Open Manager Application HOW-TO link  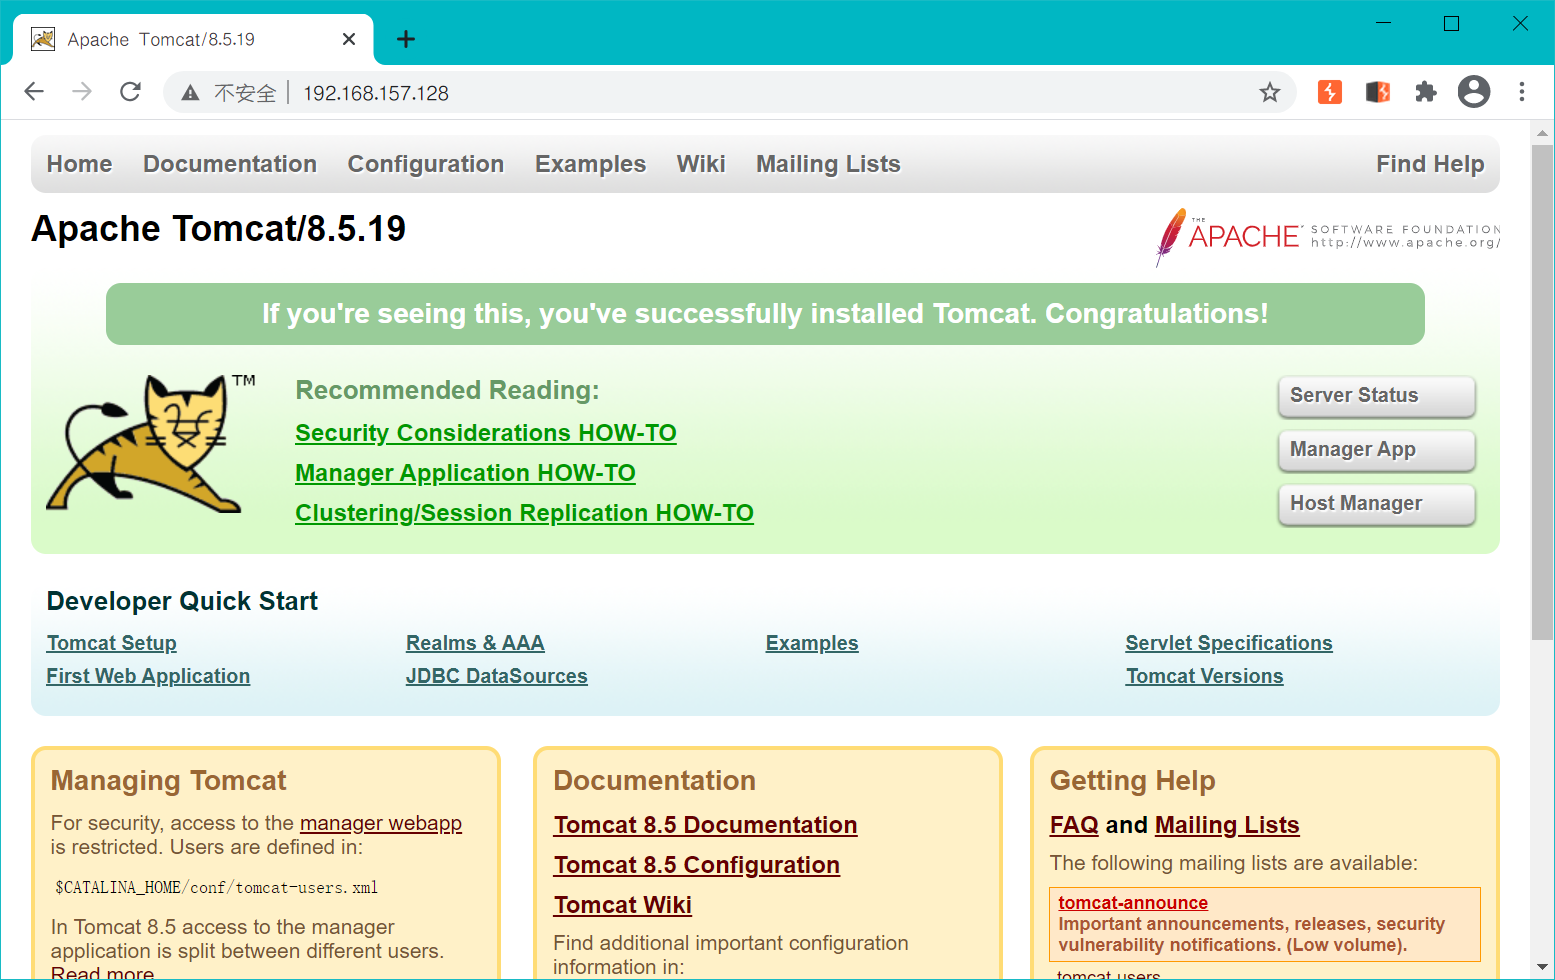(x=465, y=473)
